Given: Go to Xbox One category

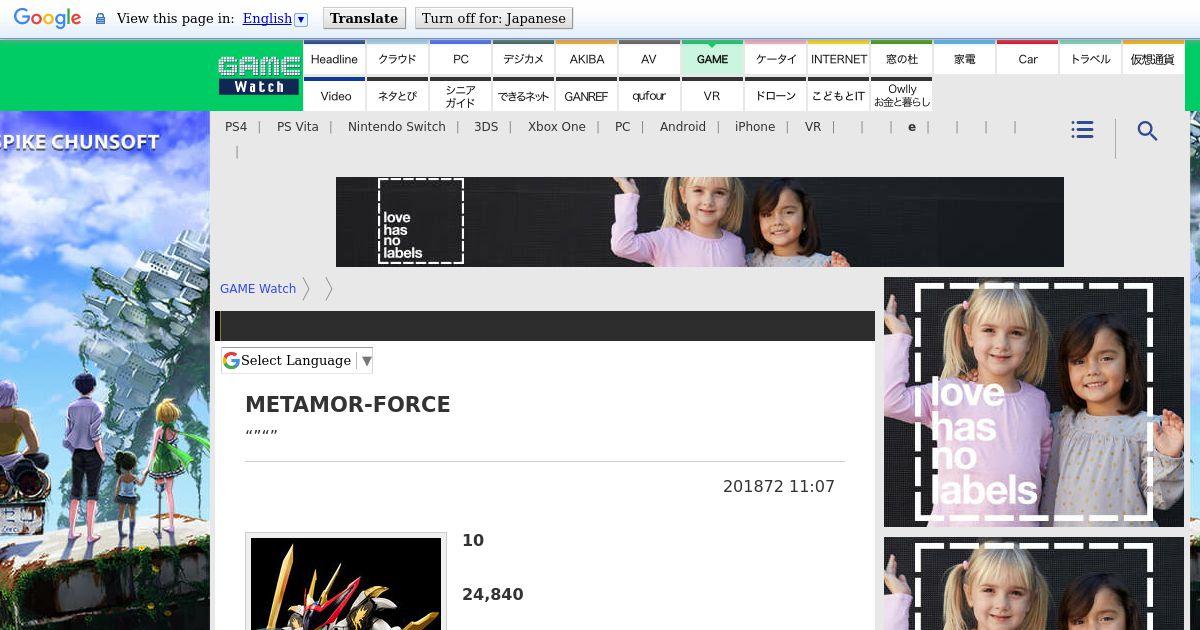Looking at the screenshot, I should coord(557,127).
